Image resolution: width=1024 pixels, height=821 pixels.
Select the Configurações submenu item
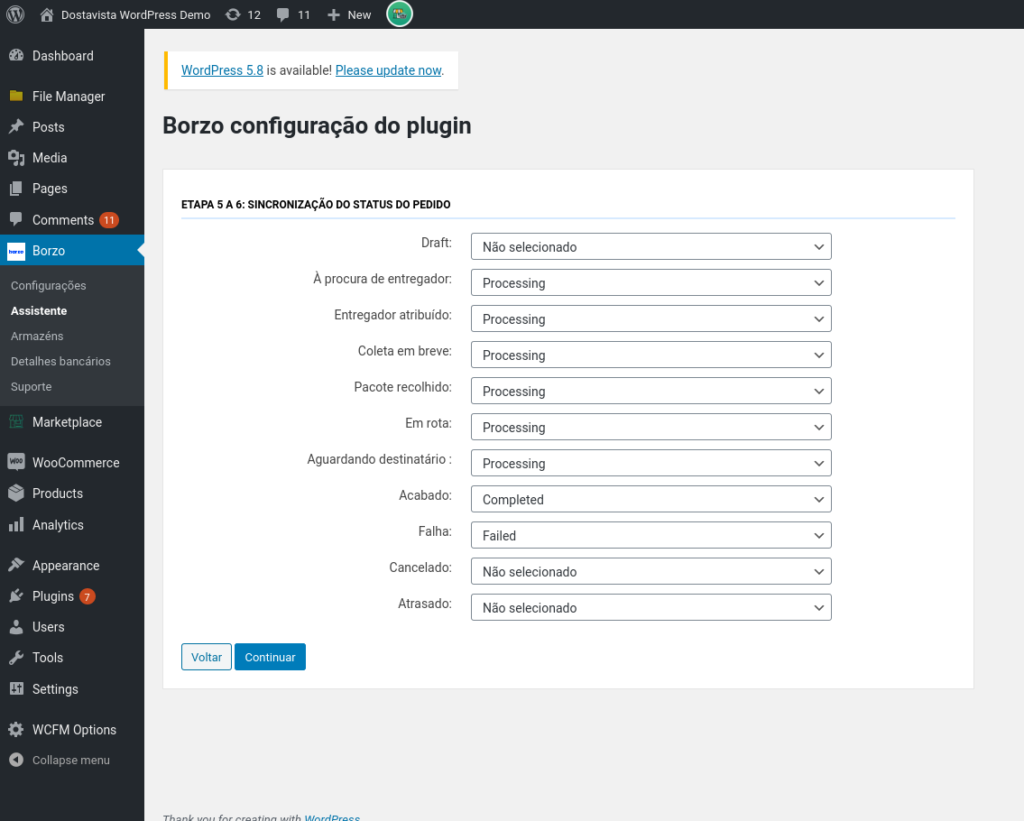point(48,286)
